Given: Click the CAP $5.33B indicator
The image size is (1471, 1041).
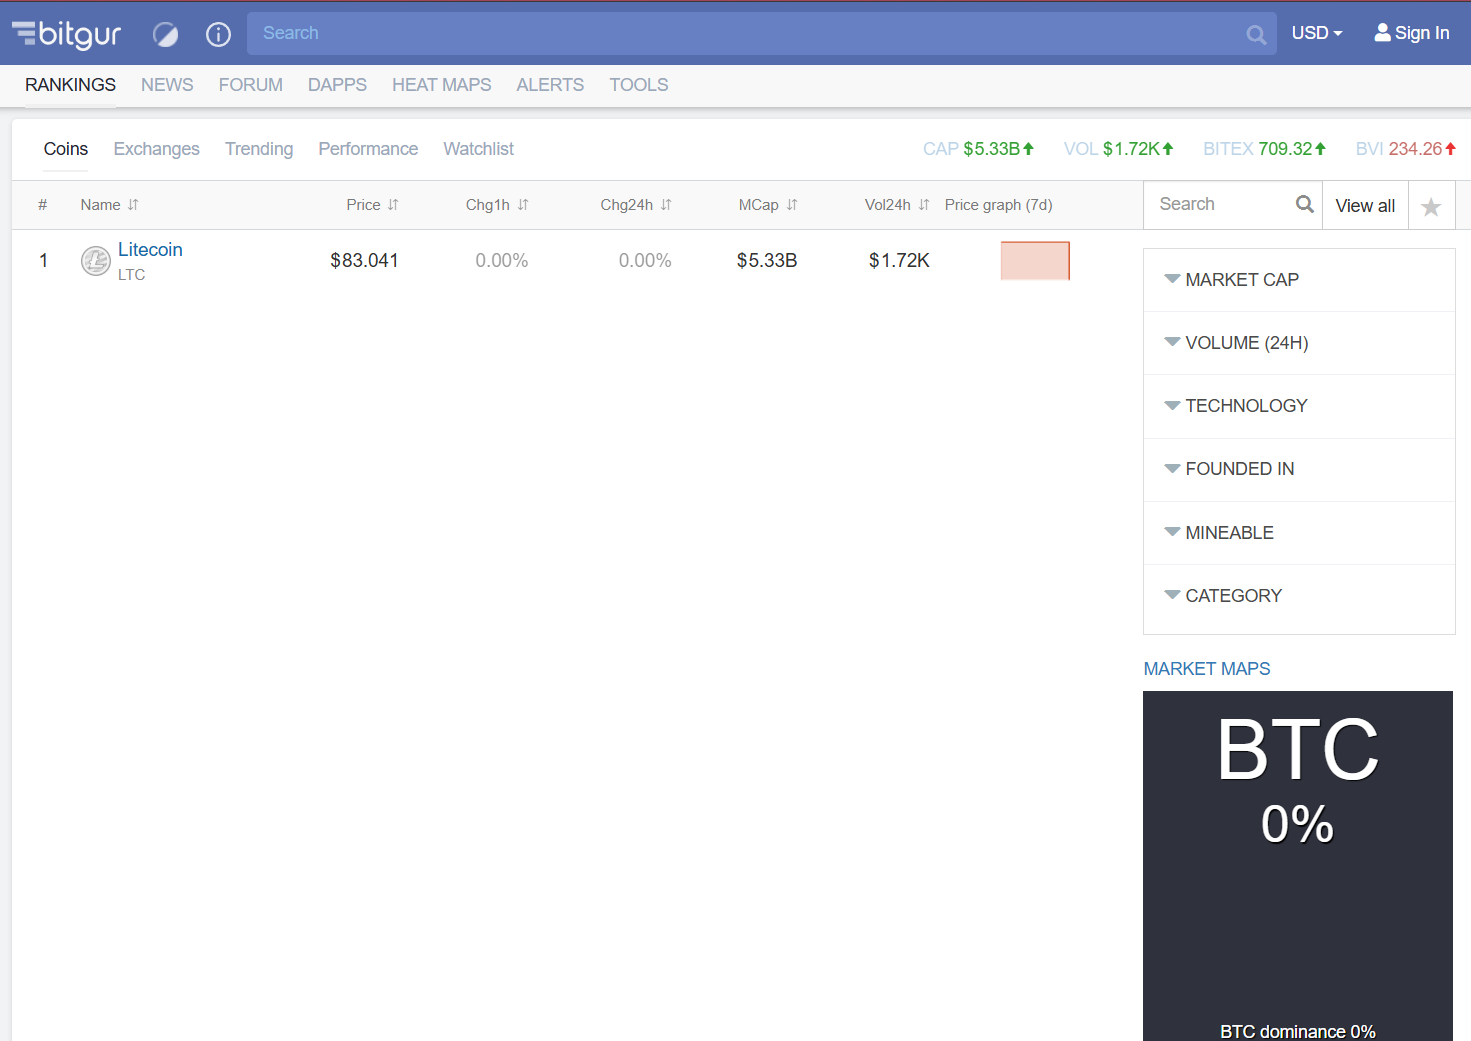Looking at the screenshot, I should (978, 149).
